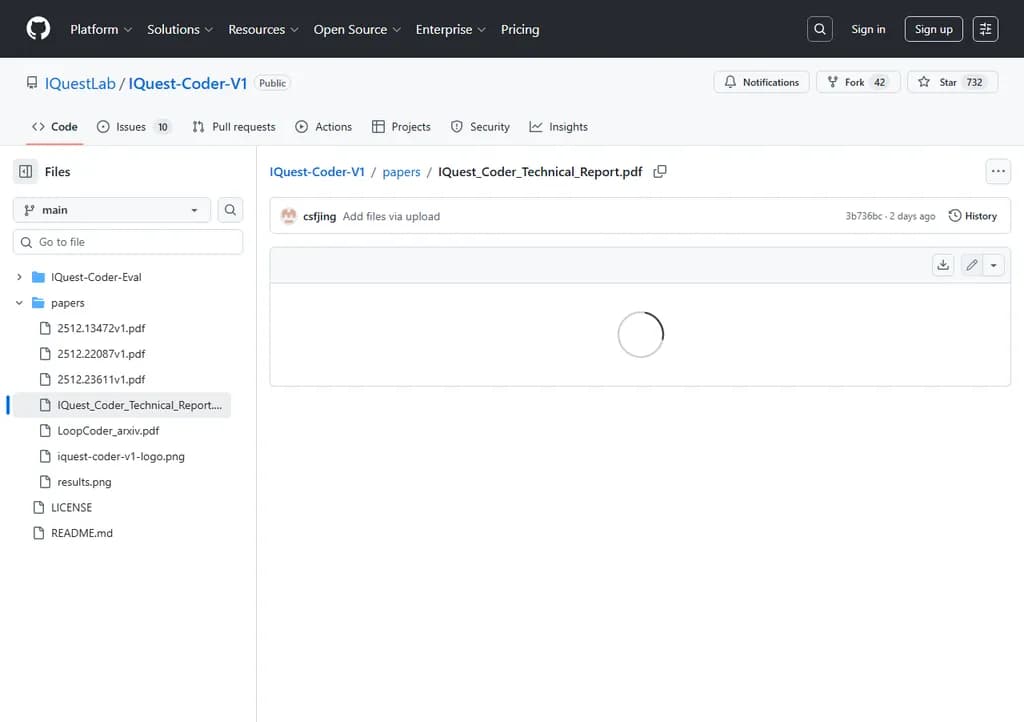The width and height of the screenshot is (1024, 722).
Task: Open the file finder magnifier beside branch selector
Action: pos(230,209)
